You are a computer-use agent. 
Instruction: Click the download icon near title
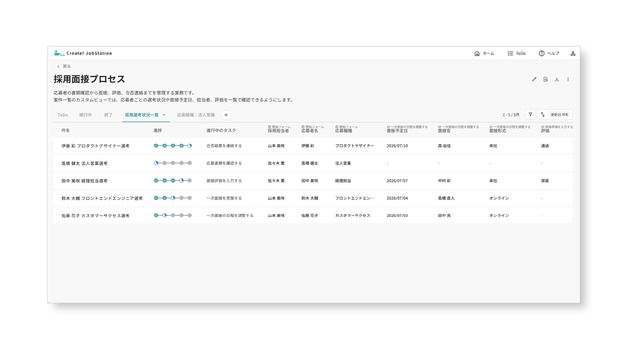point(557,79)
